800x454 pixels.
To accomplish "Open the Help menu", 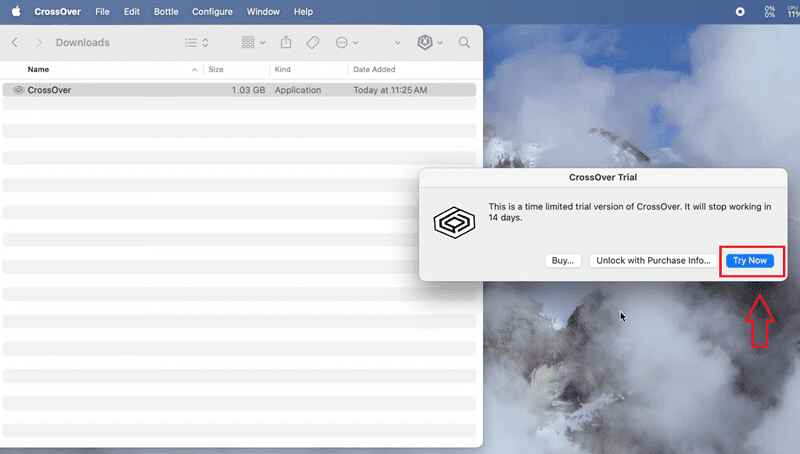I will click(303, 11).
